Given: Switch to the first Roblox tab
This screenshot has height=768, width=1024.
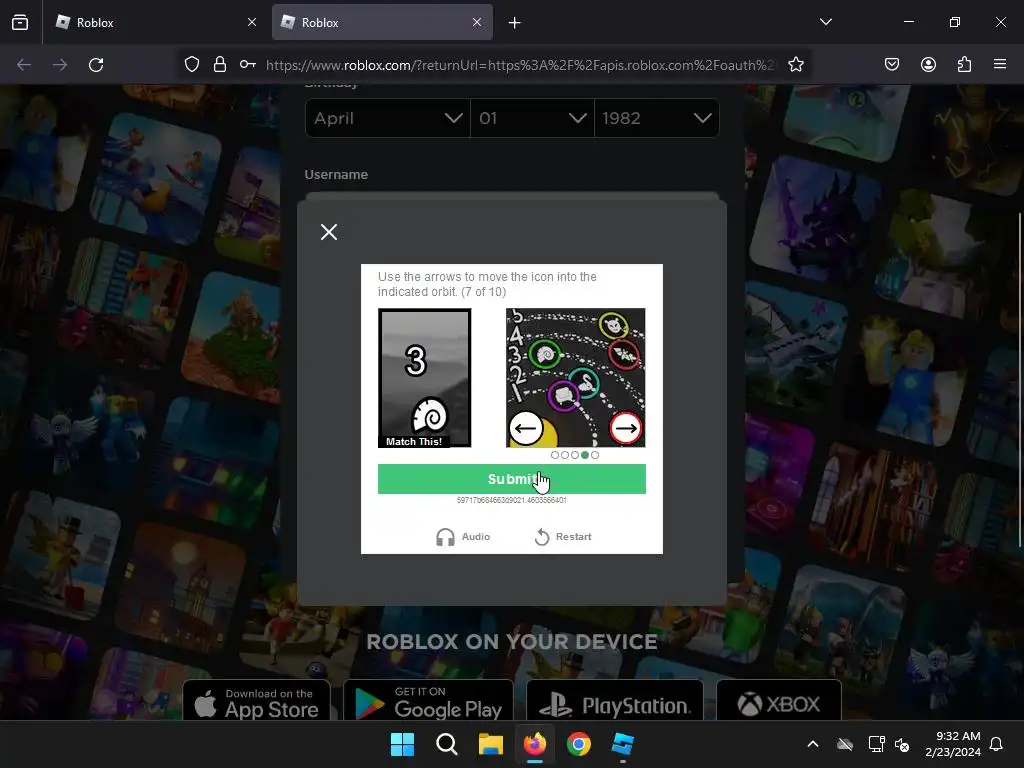Looking at the screenshot, I should tap(147, 23).
